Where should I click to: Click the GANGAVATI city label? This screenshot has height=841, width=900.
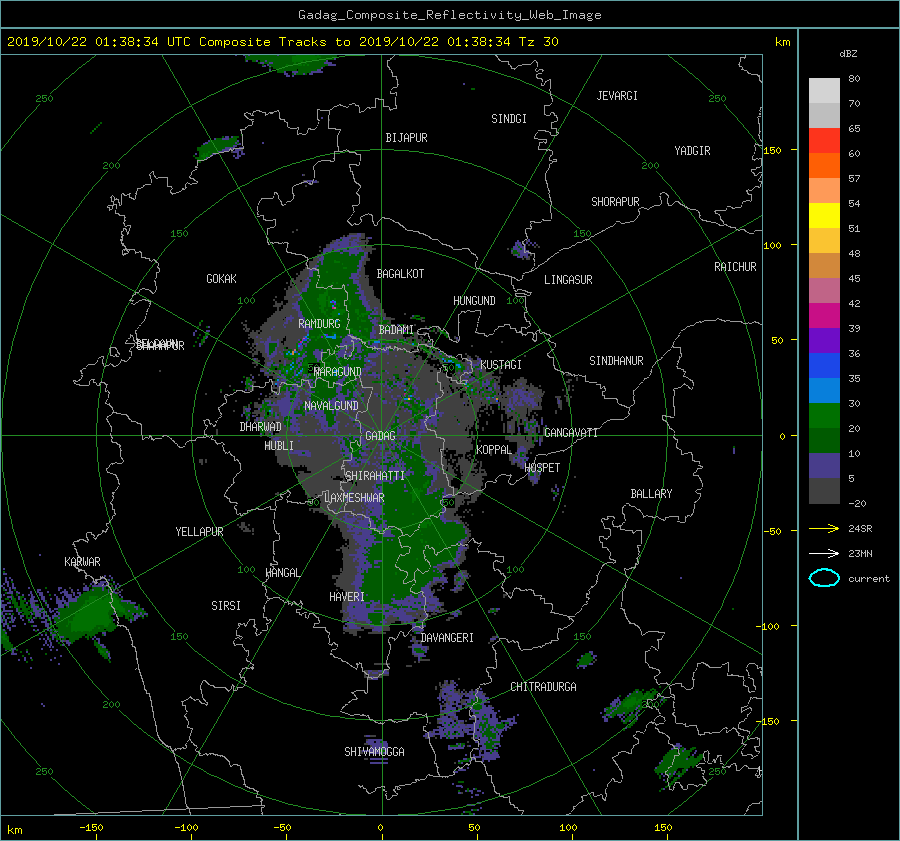(571, 433)
